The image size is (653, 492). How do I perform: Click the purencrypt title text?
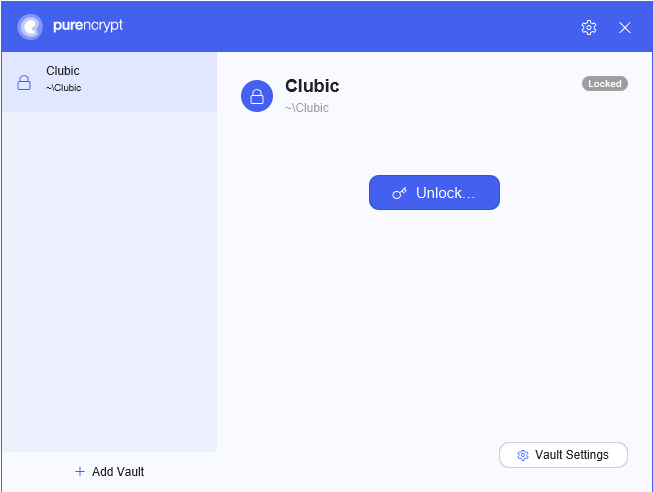[x=88, y=26]
